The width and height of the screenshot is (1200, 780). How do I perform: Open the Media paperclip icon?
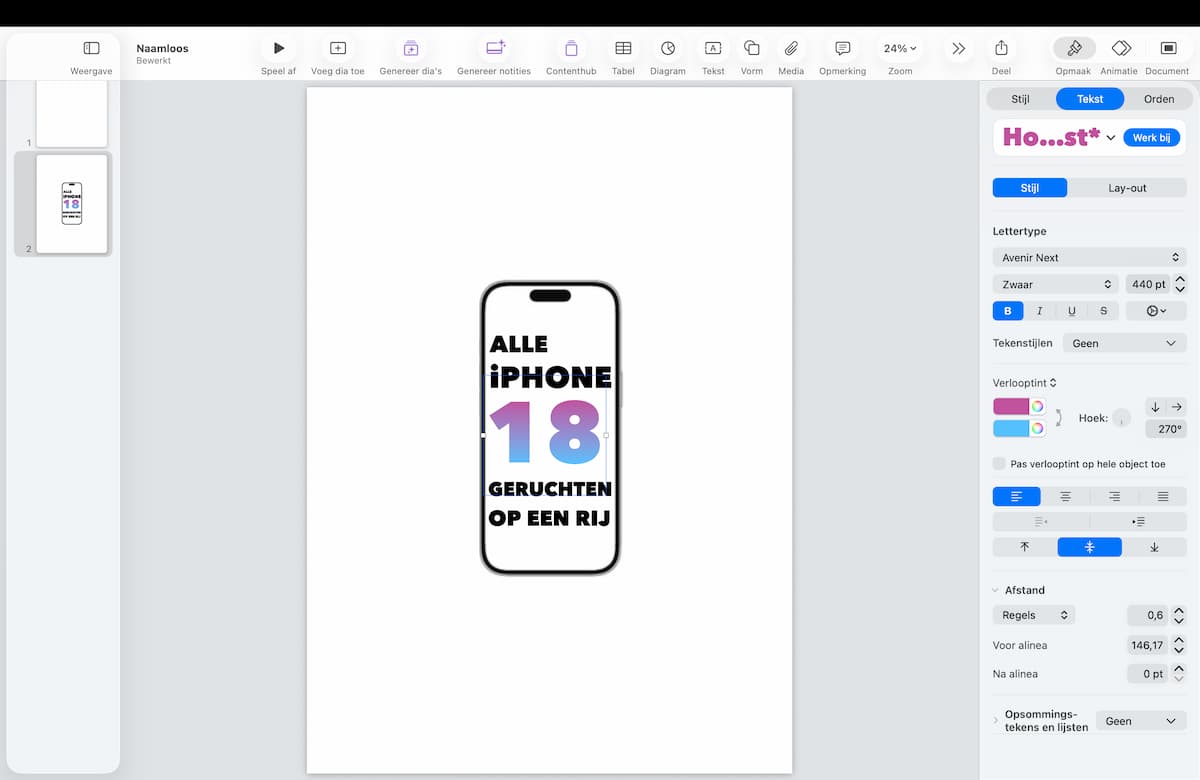pyautogui.click(x=791, y=48)
